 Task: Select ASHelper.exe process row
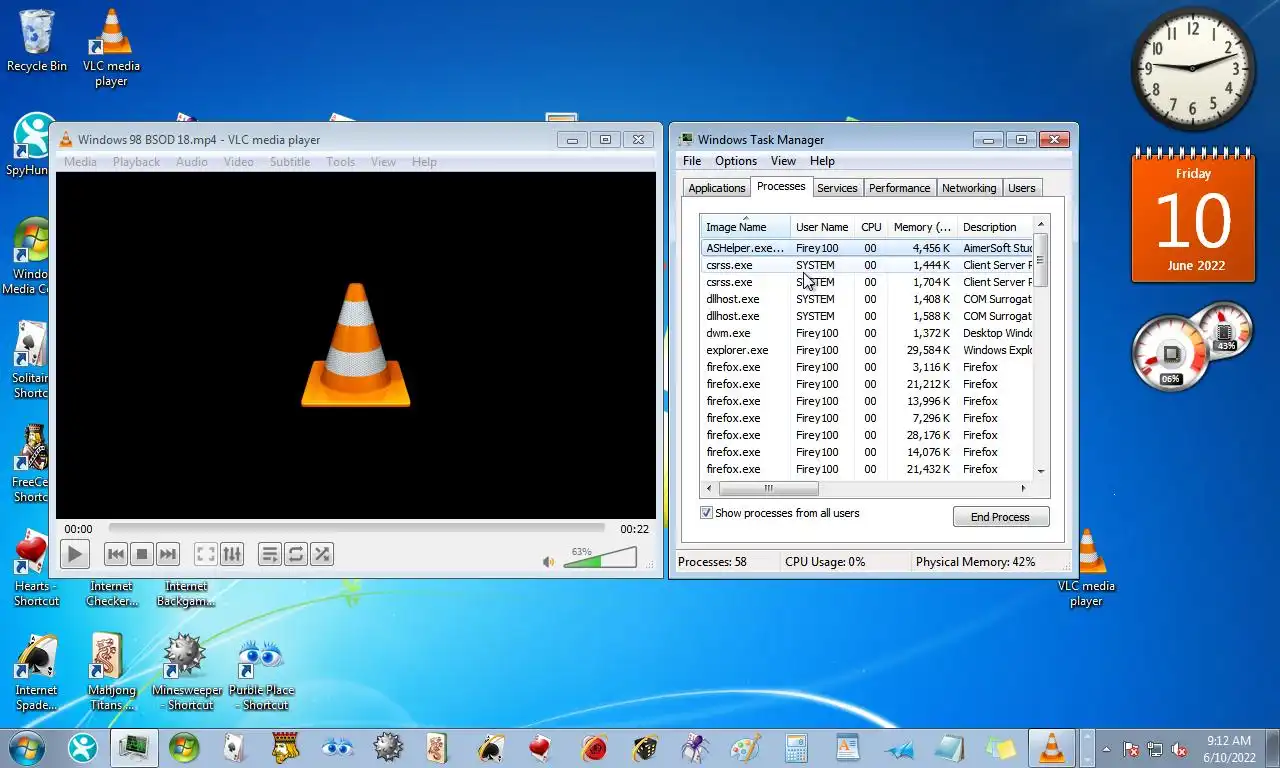pos(868,248)
